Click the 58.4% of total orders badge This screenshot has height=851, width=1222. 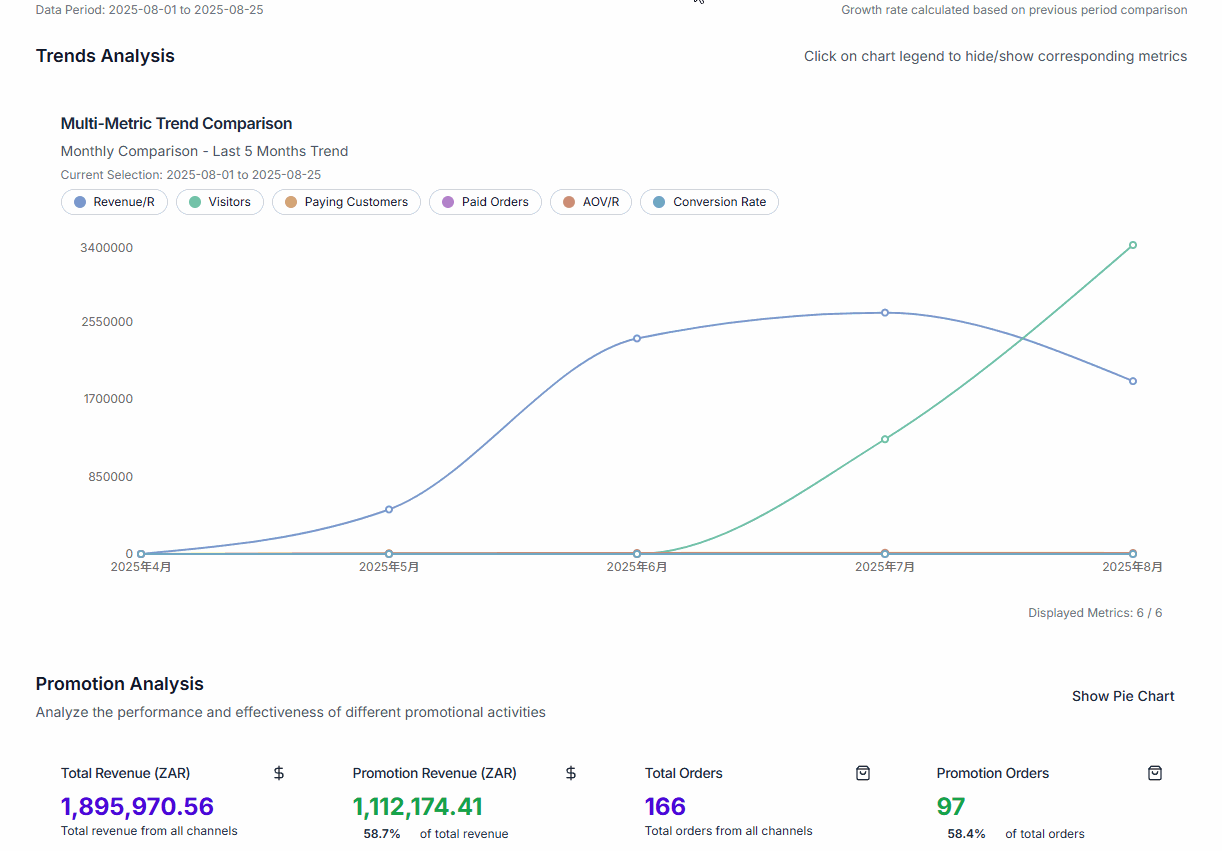tap(966, 833)
